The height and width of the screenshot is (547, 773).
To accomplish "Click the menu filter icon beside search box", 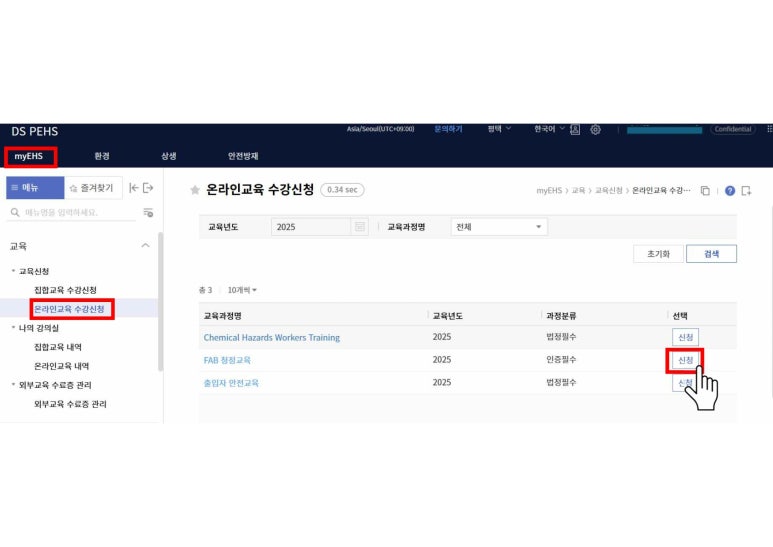I will click(x=148, y=212).
